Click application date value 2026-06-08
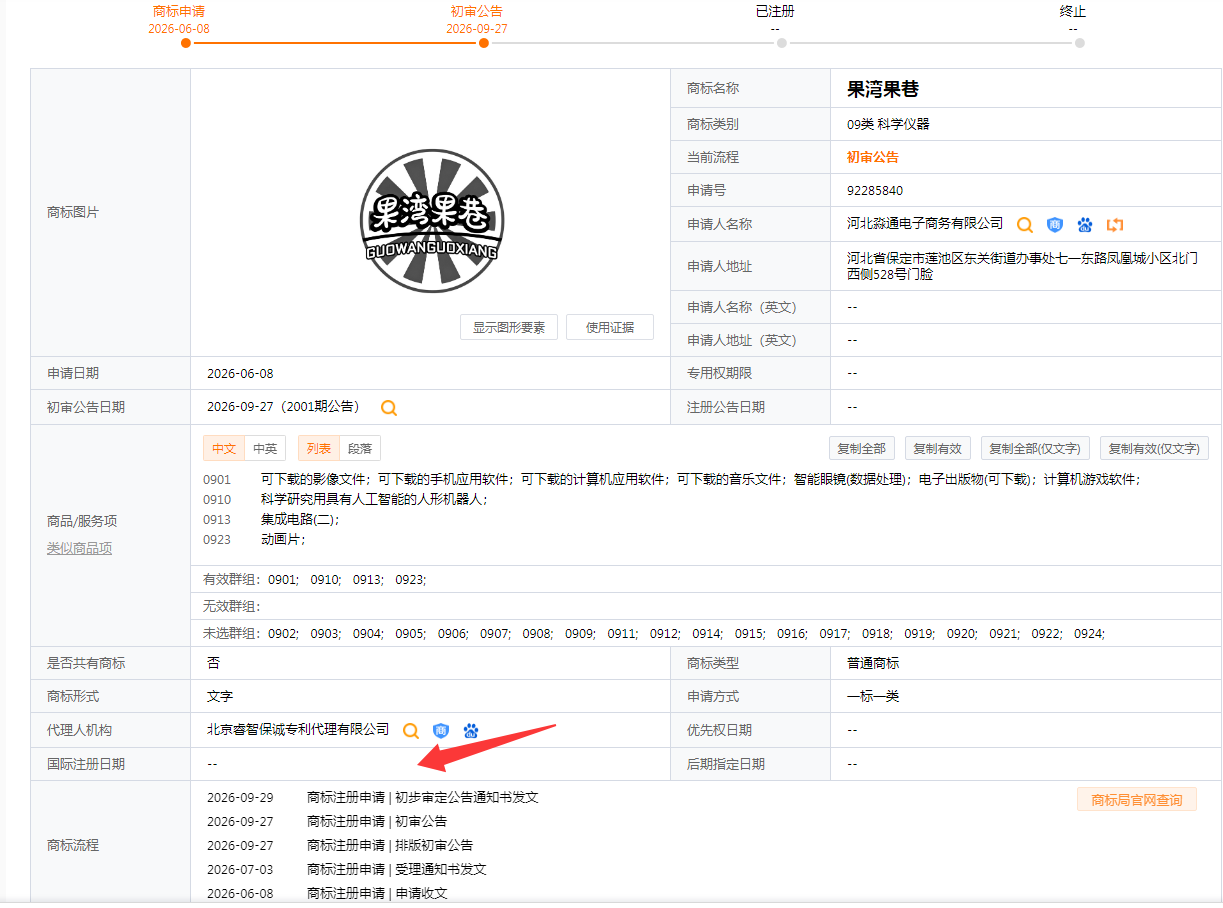Viewport: 1223px width, 908px height. 240,374
